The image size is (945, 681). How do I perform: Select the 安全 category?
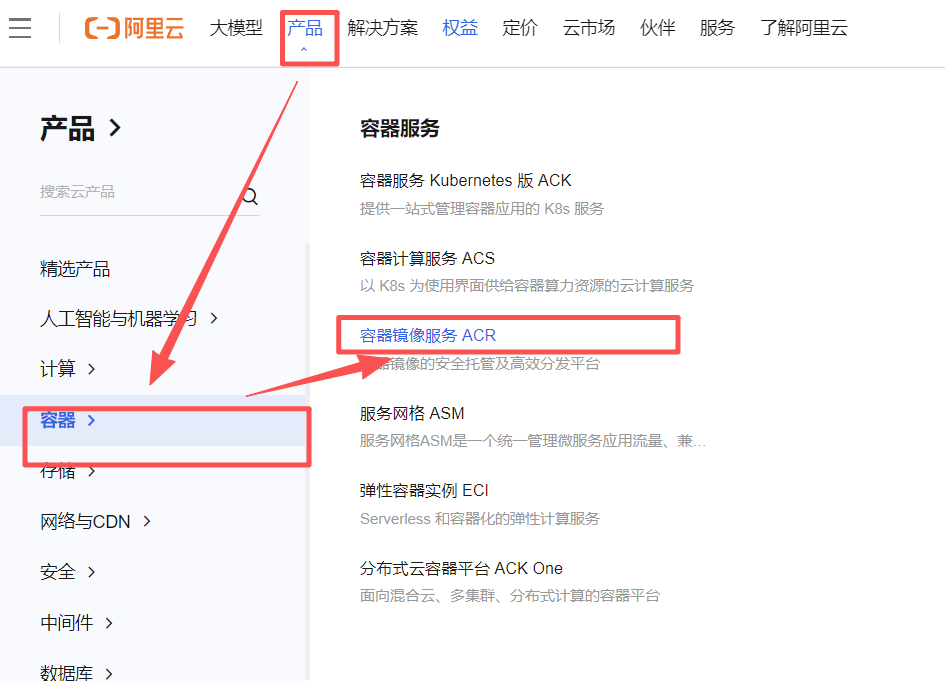click(58, 571)
